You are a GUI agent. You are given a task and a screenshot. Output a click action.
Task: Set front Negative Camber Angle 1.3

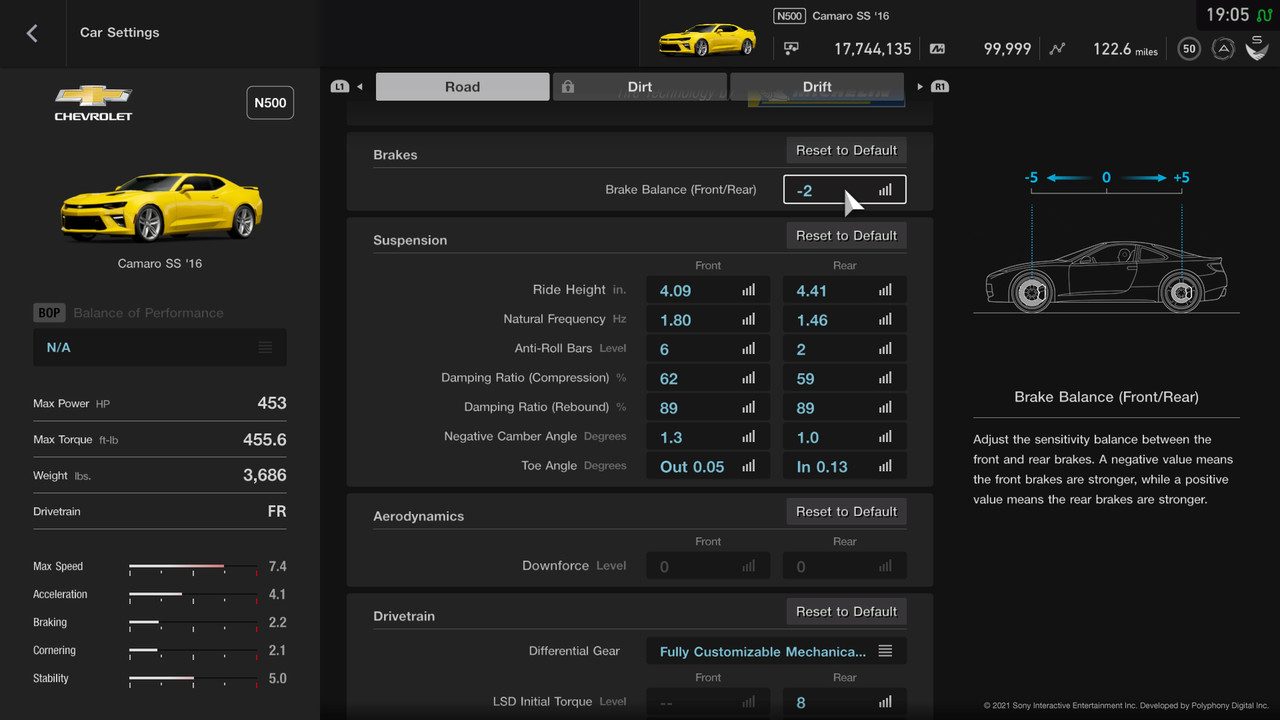click(708, 437)
